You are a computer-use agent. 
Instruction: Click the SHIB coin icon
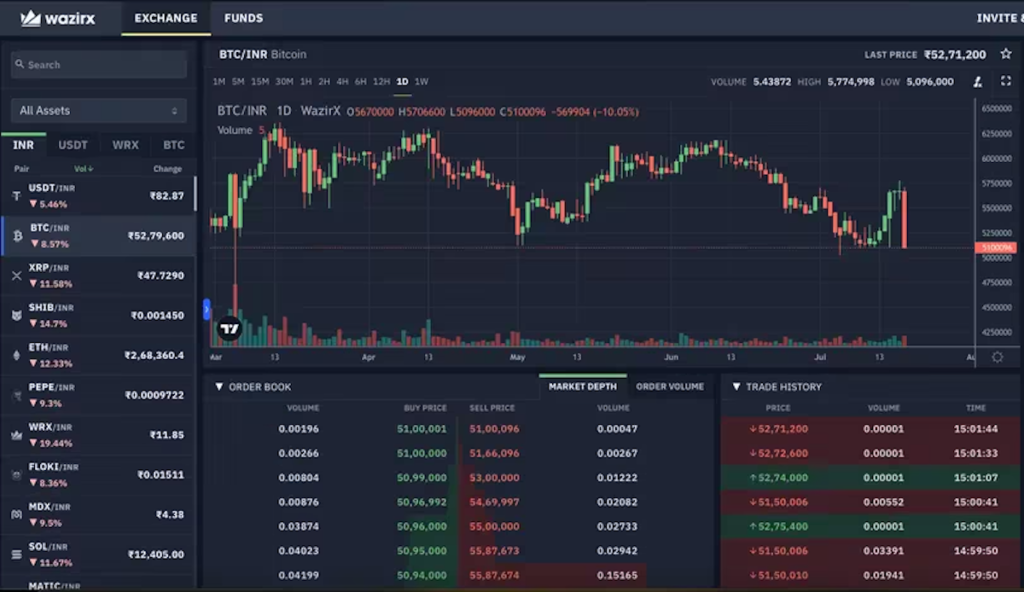tap(16, 316)
